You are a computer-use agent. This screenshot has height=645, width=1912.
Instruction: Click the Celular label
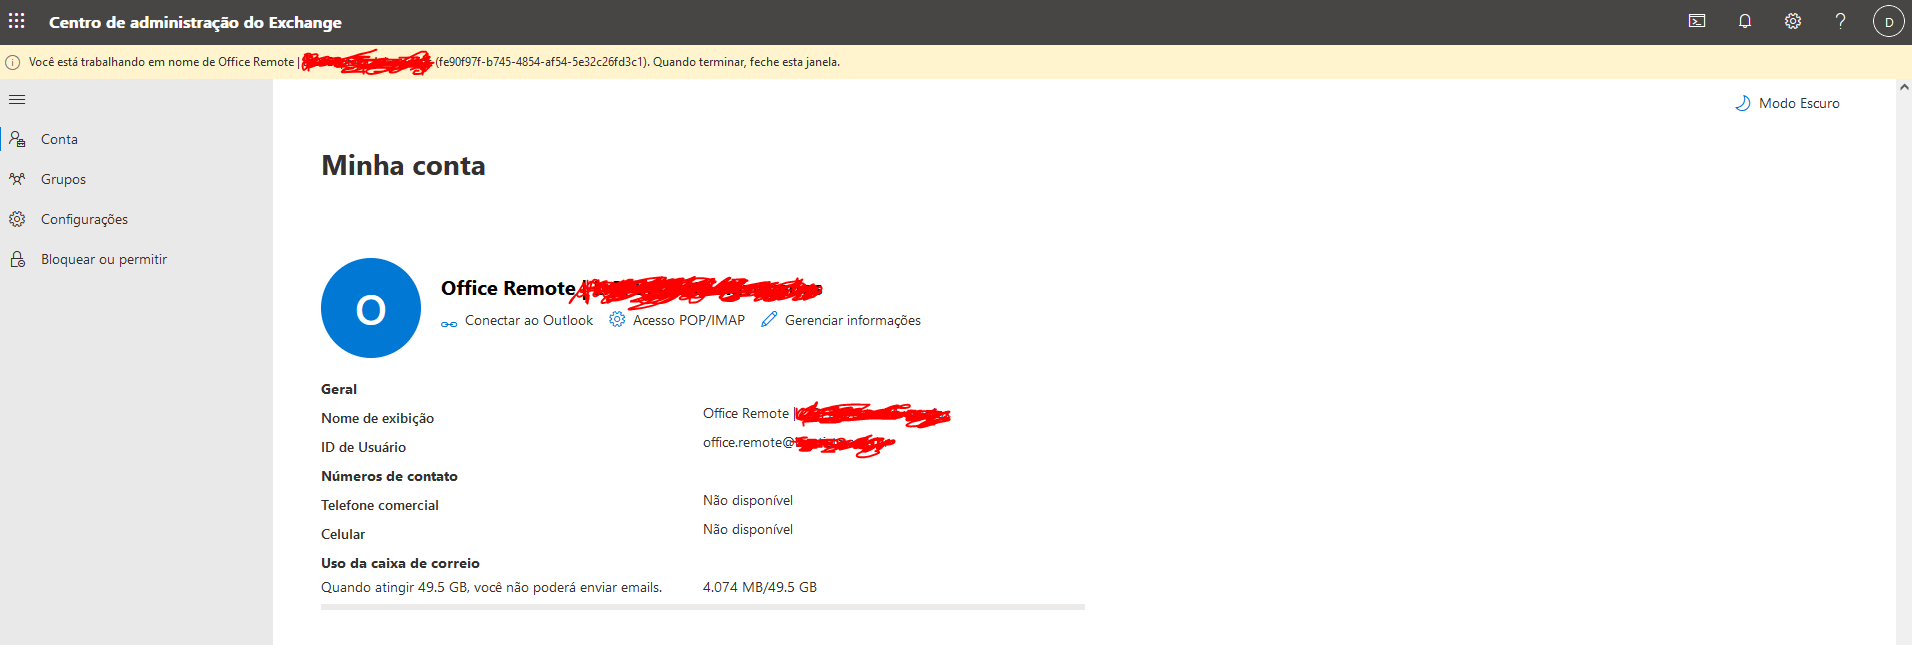[343, 534]
